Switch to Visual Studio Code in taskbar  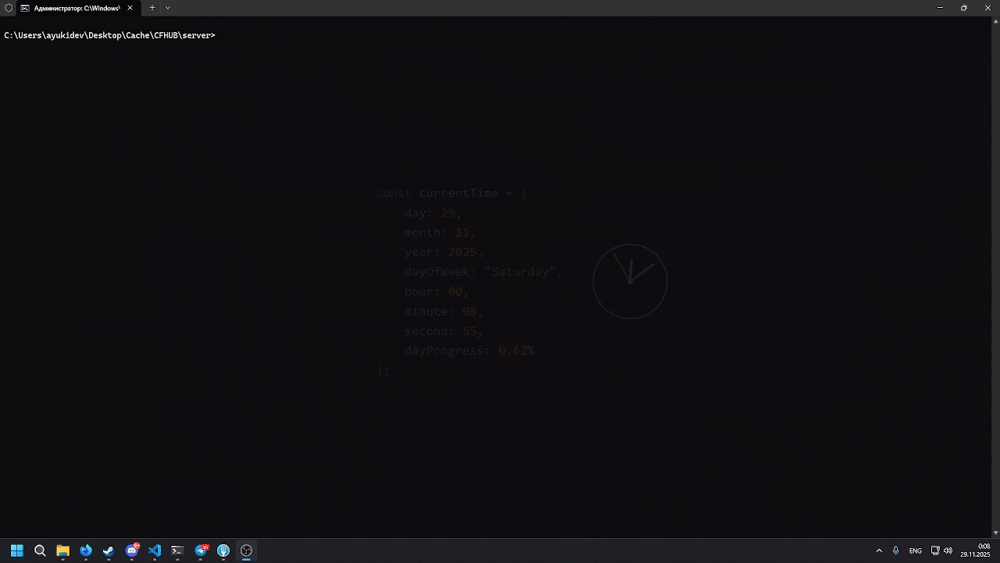point(154,550)
